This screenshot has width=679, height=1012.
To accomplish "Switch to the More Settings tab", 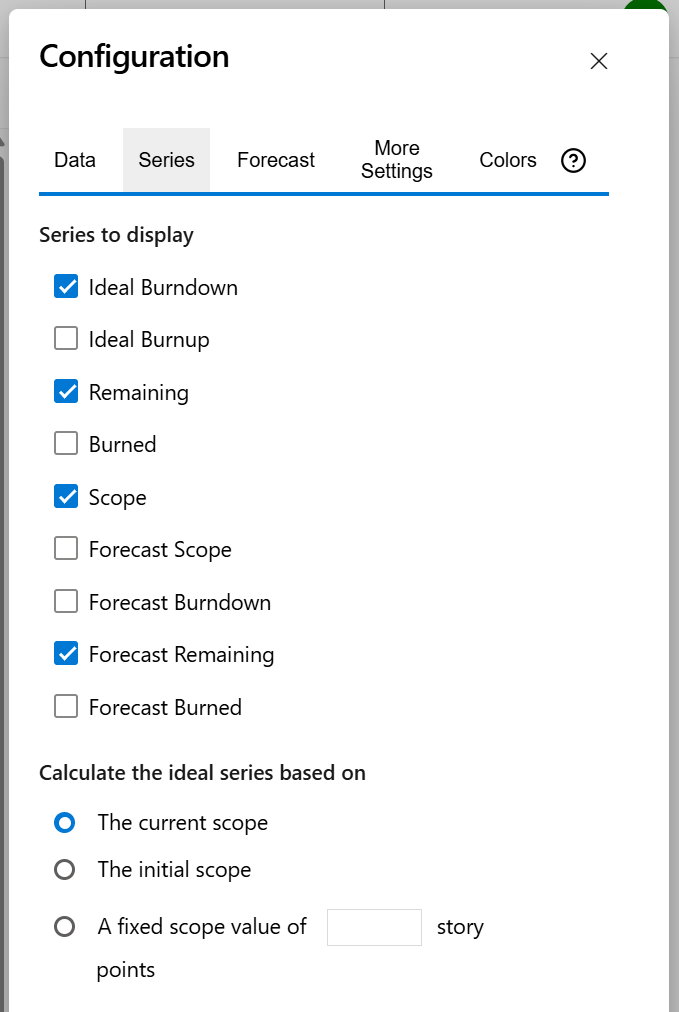I will (x=396, y=160).
